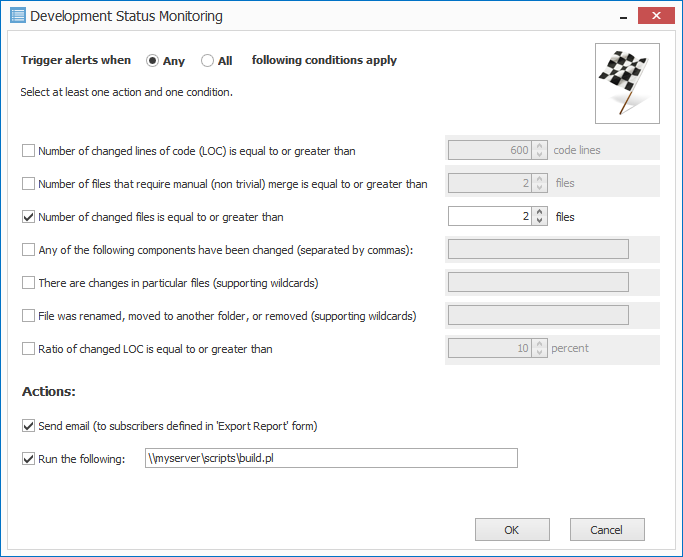
Task: Click the checkered flag icon
Action: click(627, 83)
